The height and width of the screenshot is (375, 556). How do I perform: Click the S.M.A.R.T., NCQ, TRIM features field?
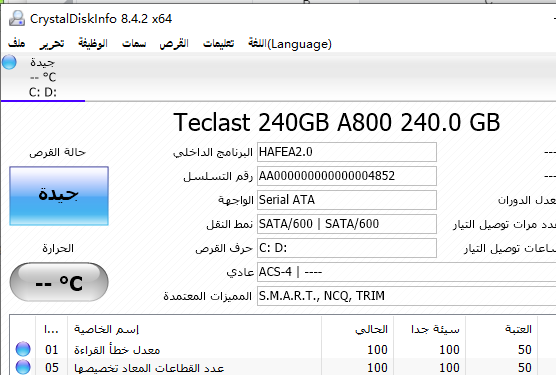point(406,296)
